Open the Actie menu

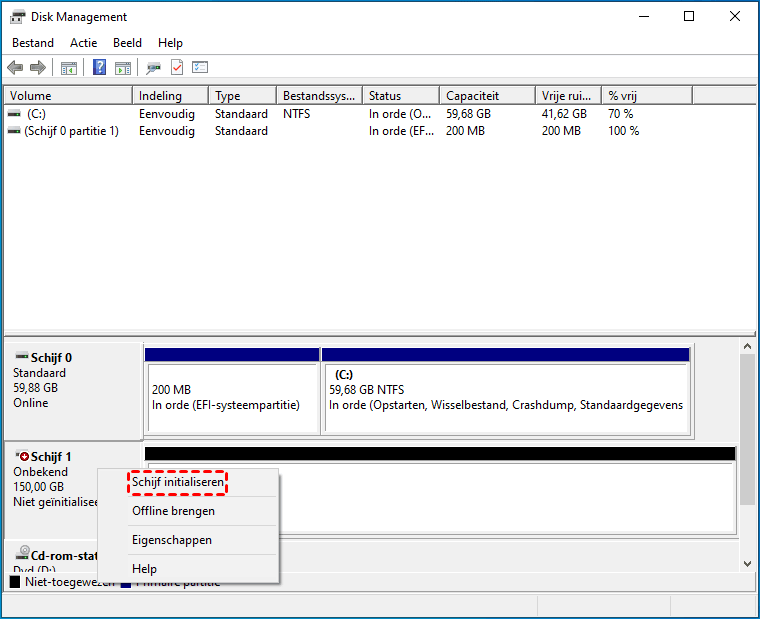(84, 43)
